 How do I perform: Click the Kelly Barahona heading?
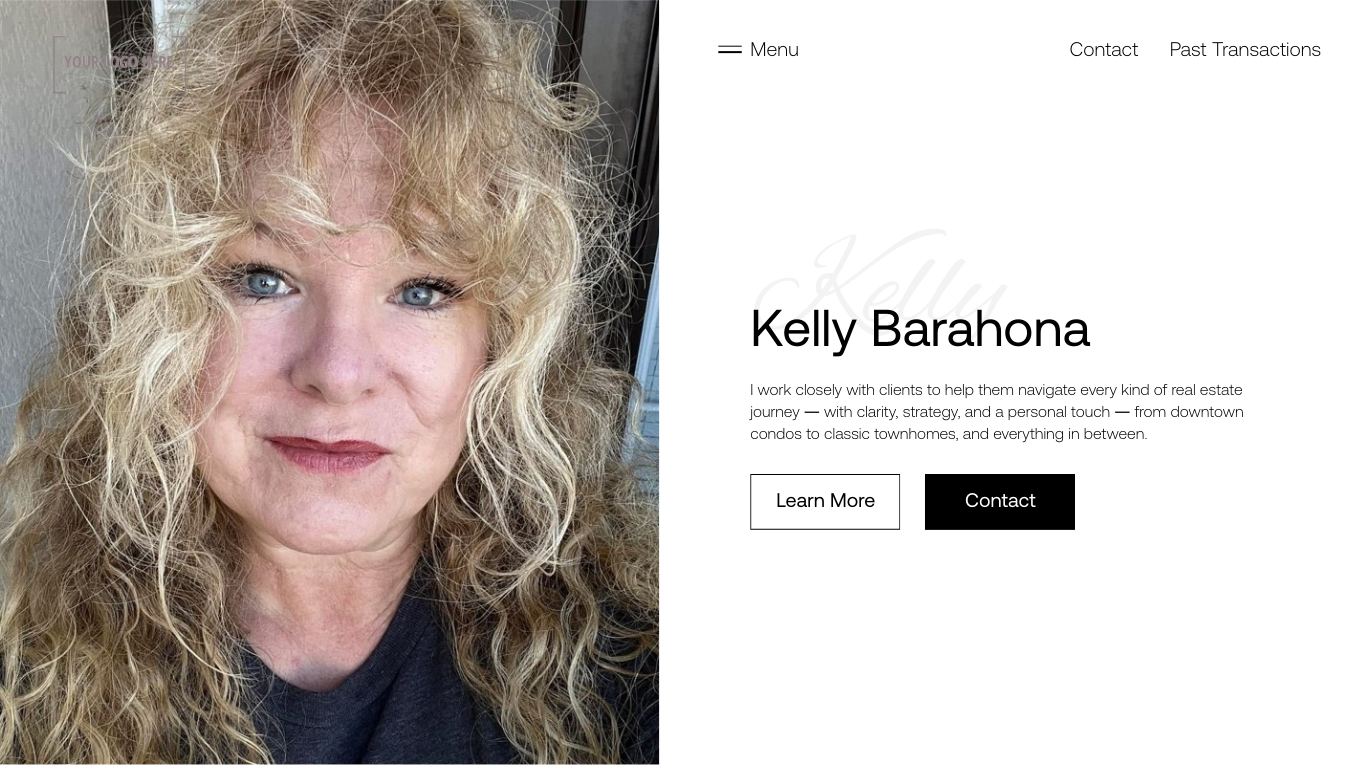pyautogui.click(x=920, y=329)
